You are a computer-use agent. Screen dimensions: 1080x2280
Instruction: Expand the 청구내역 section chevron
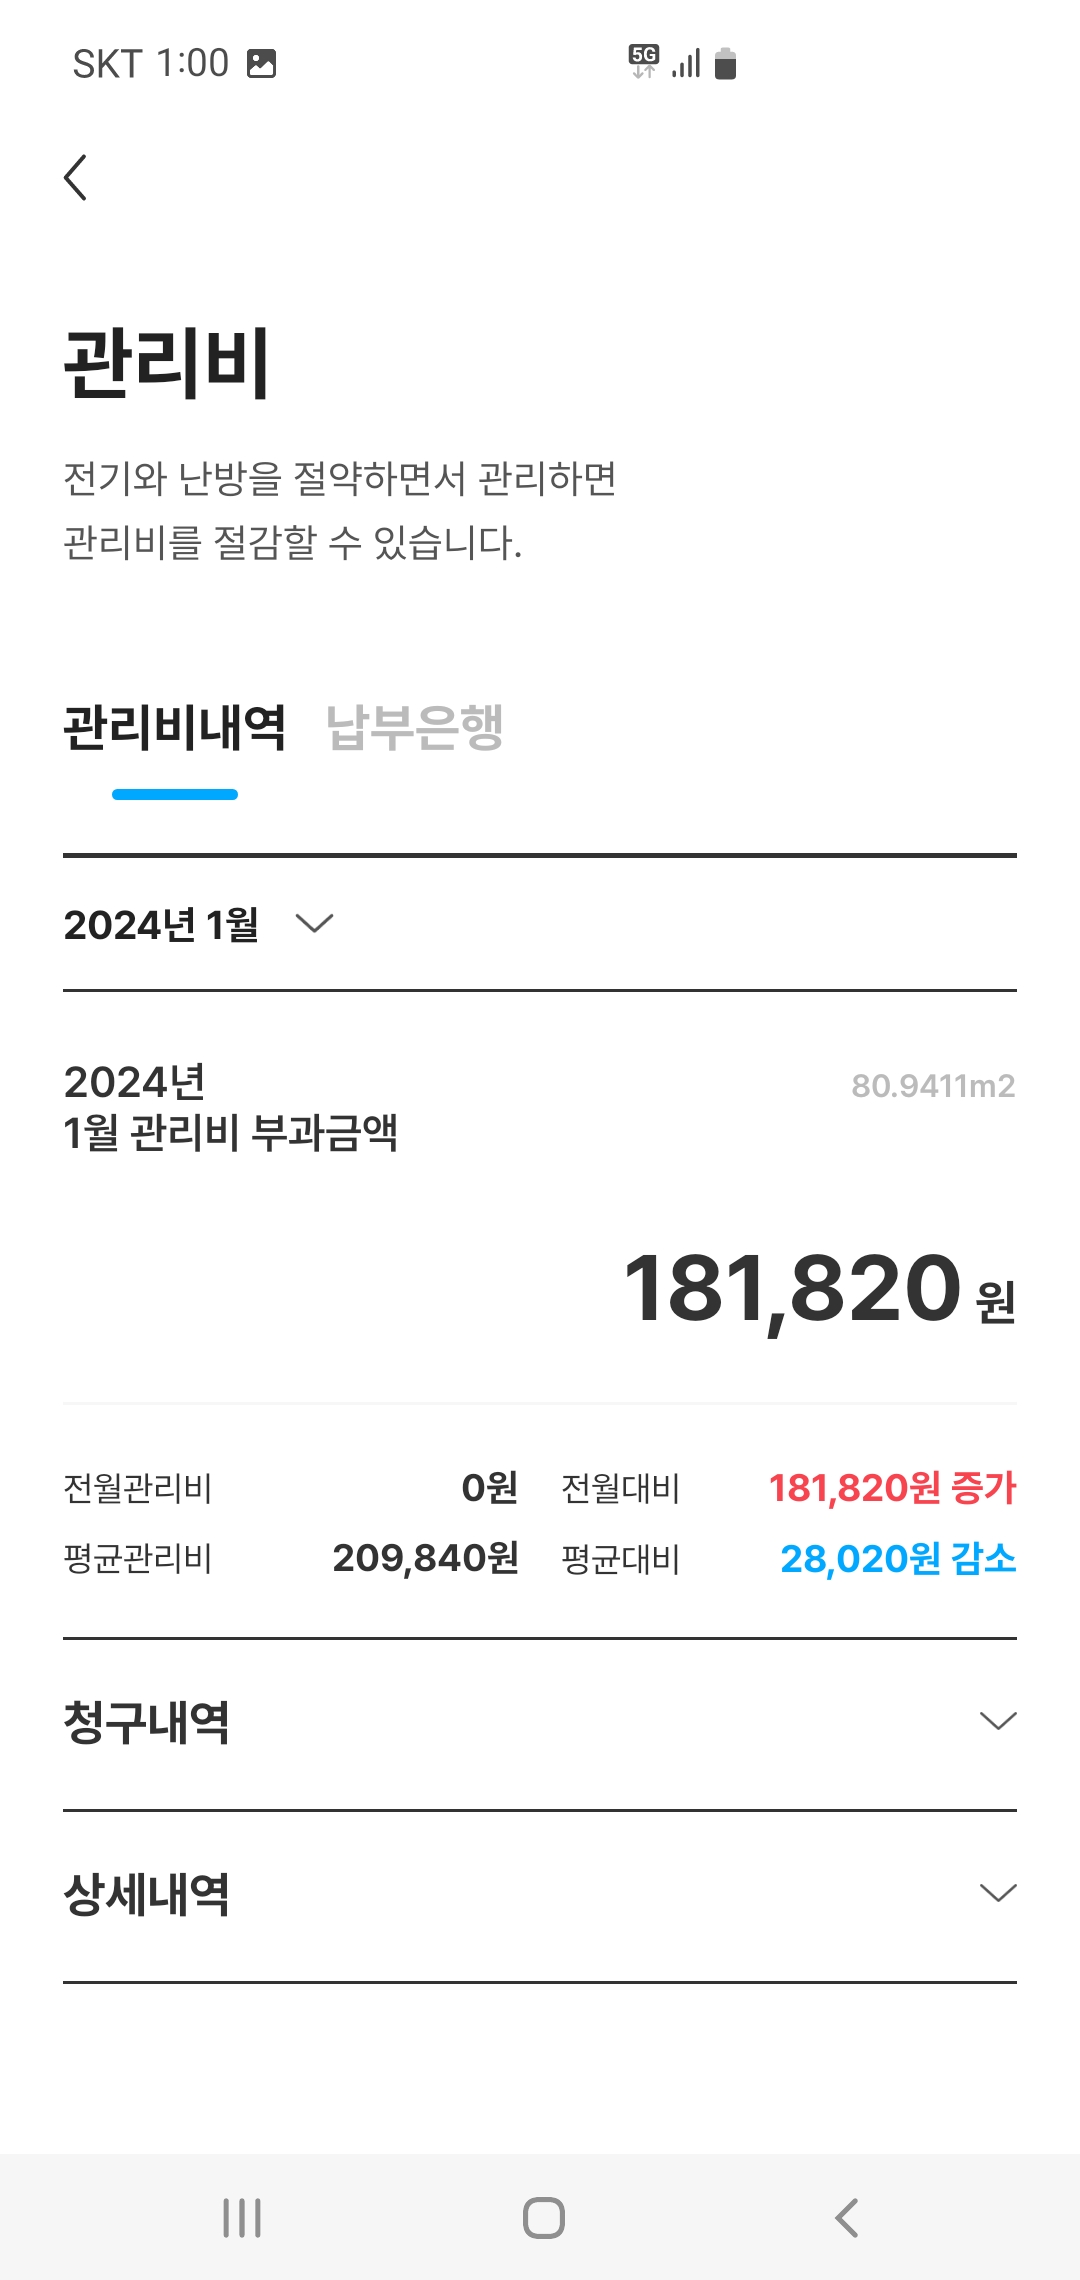tap(998, 1720)
